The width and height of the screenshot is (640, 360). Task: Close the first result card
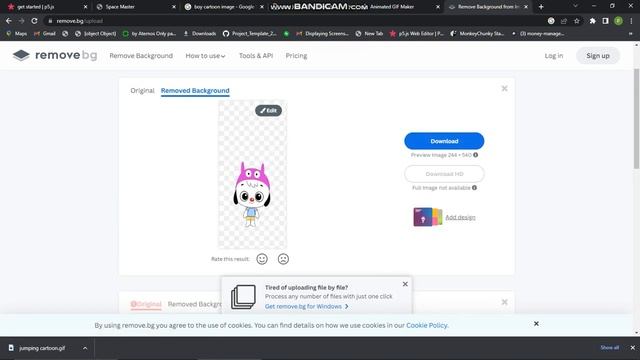click(504, 89)
